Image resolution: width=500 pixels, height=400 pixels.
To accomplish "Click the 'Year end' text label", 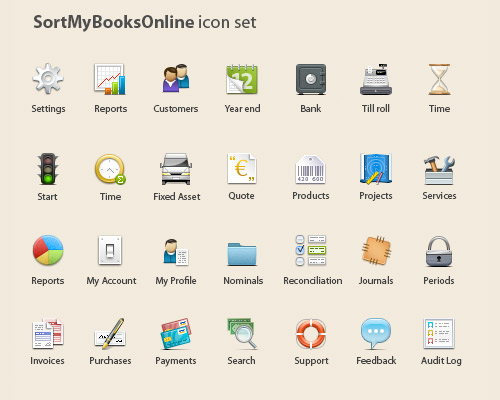I will pos(242,109).
